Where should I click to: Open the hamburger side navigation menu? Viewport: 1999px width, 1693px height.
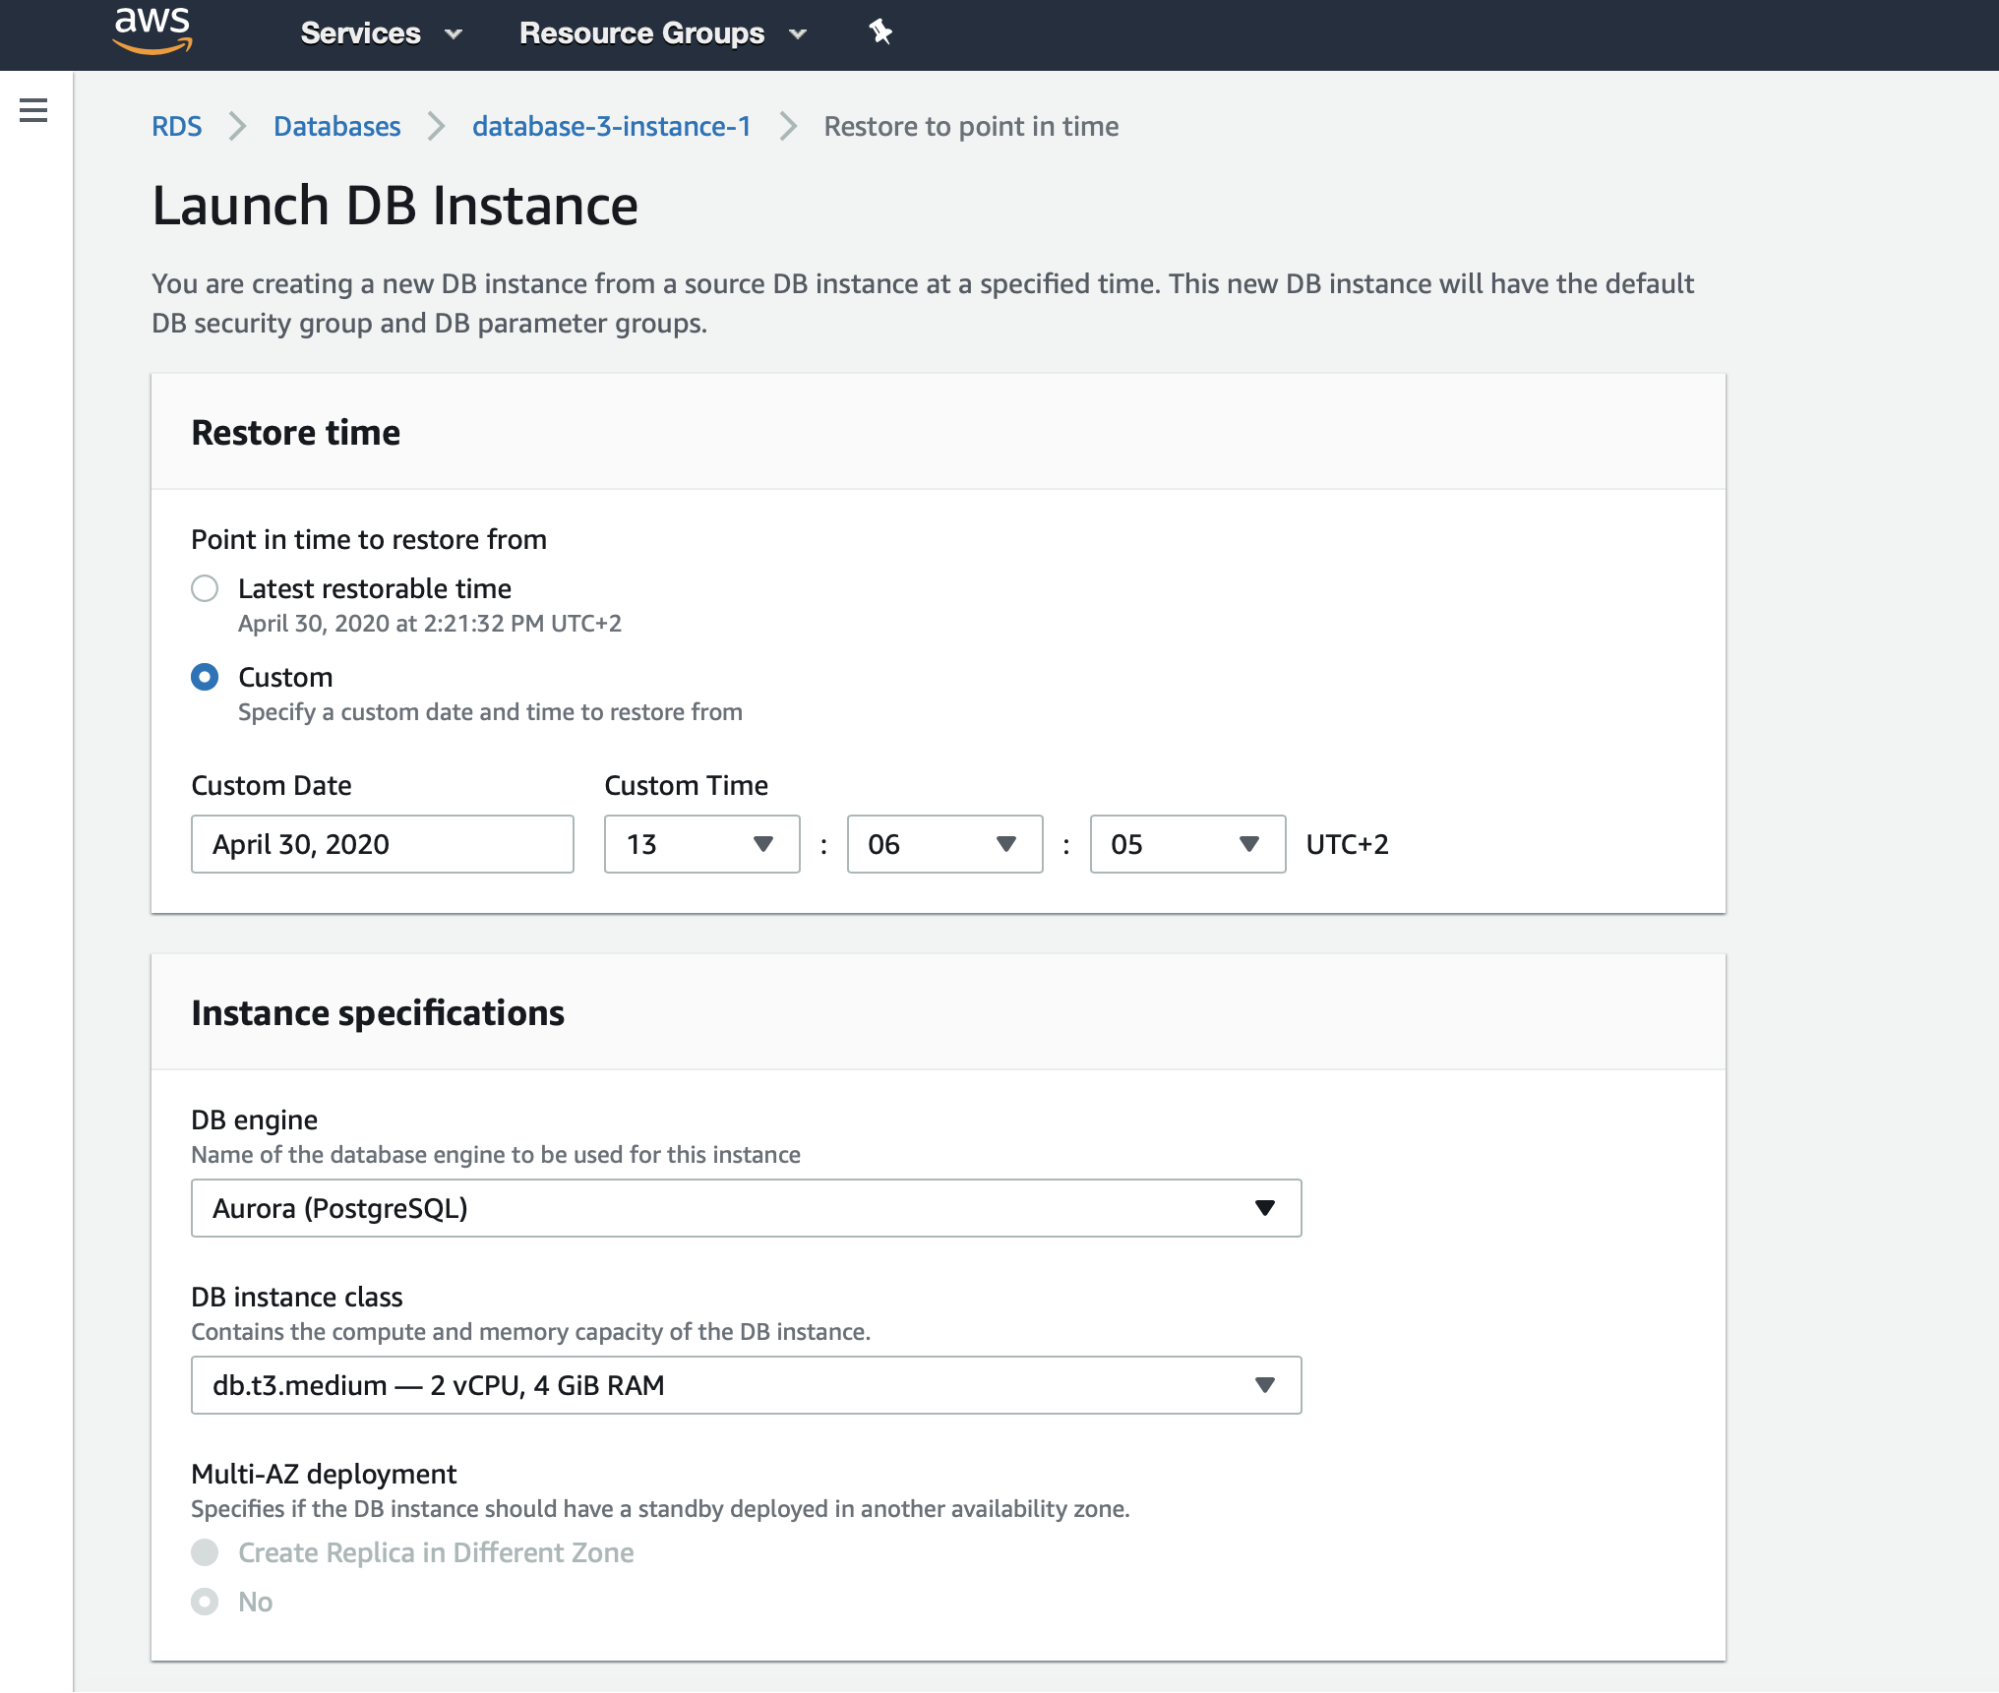coord(34,110)
